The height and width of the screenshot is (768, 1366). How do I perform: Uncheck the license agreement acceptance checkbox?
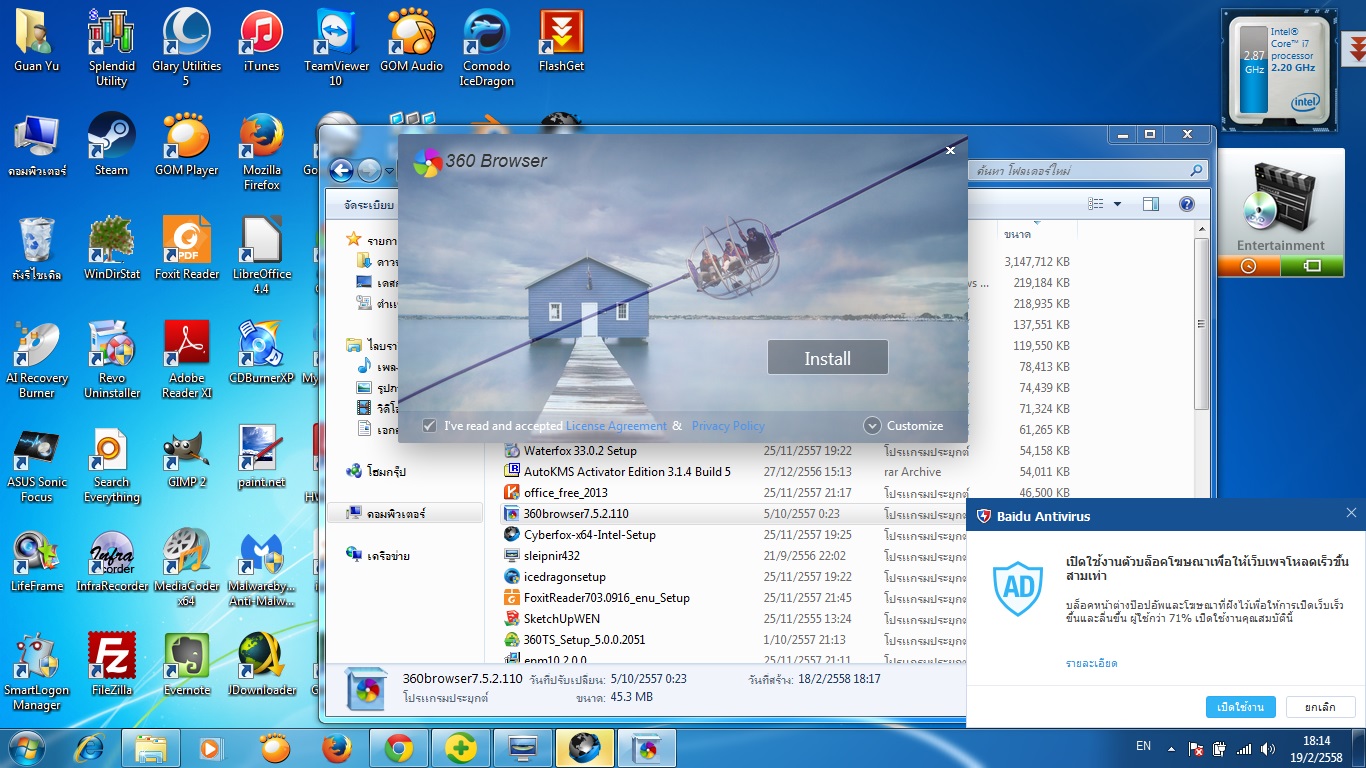pyautogui.click(x=430, y=426)
